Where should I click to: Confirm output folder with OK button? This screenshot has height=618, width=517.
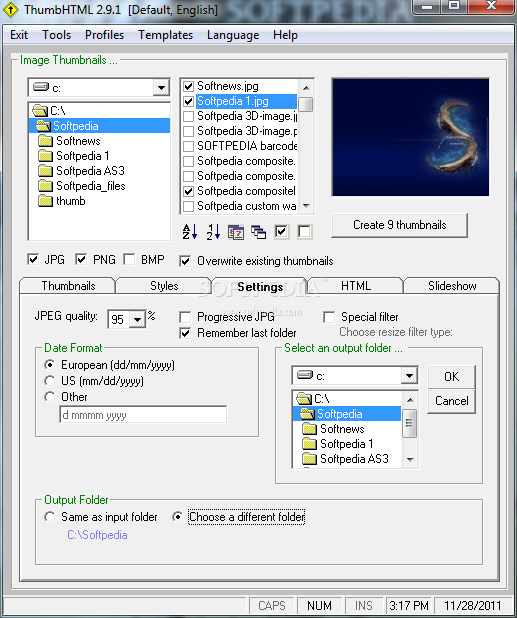(452, 377)
